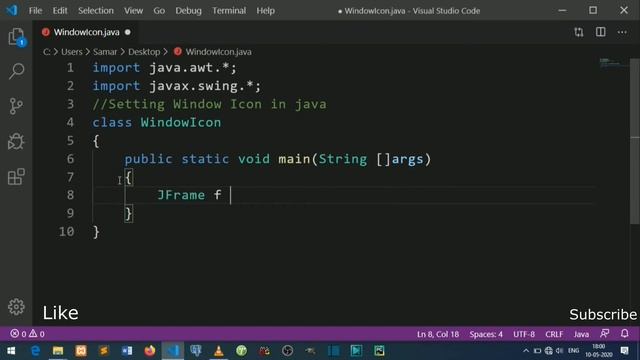The image size is (640, 360).
Task: Click import java.awt.*; on line 1
Action: click(x=164, y=68)
